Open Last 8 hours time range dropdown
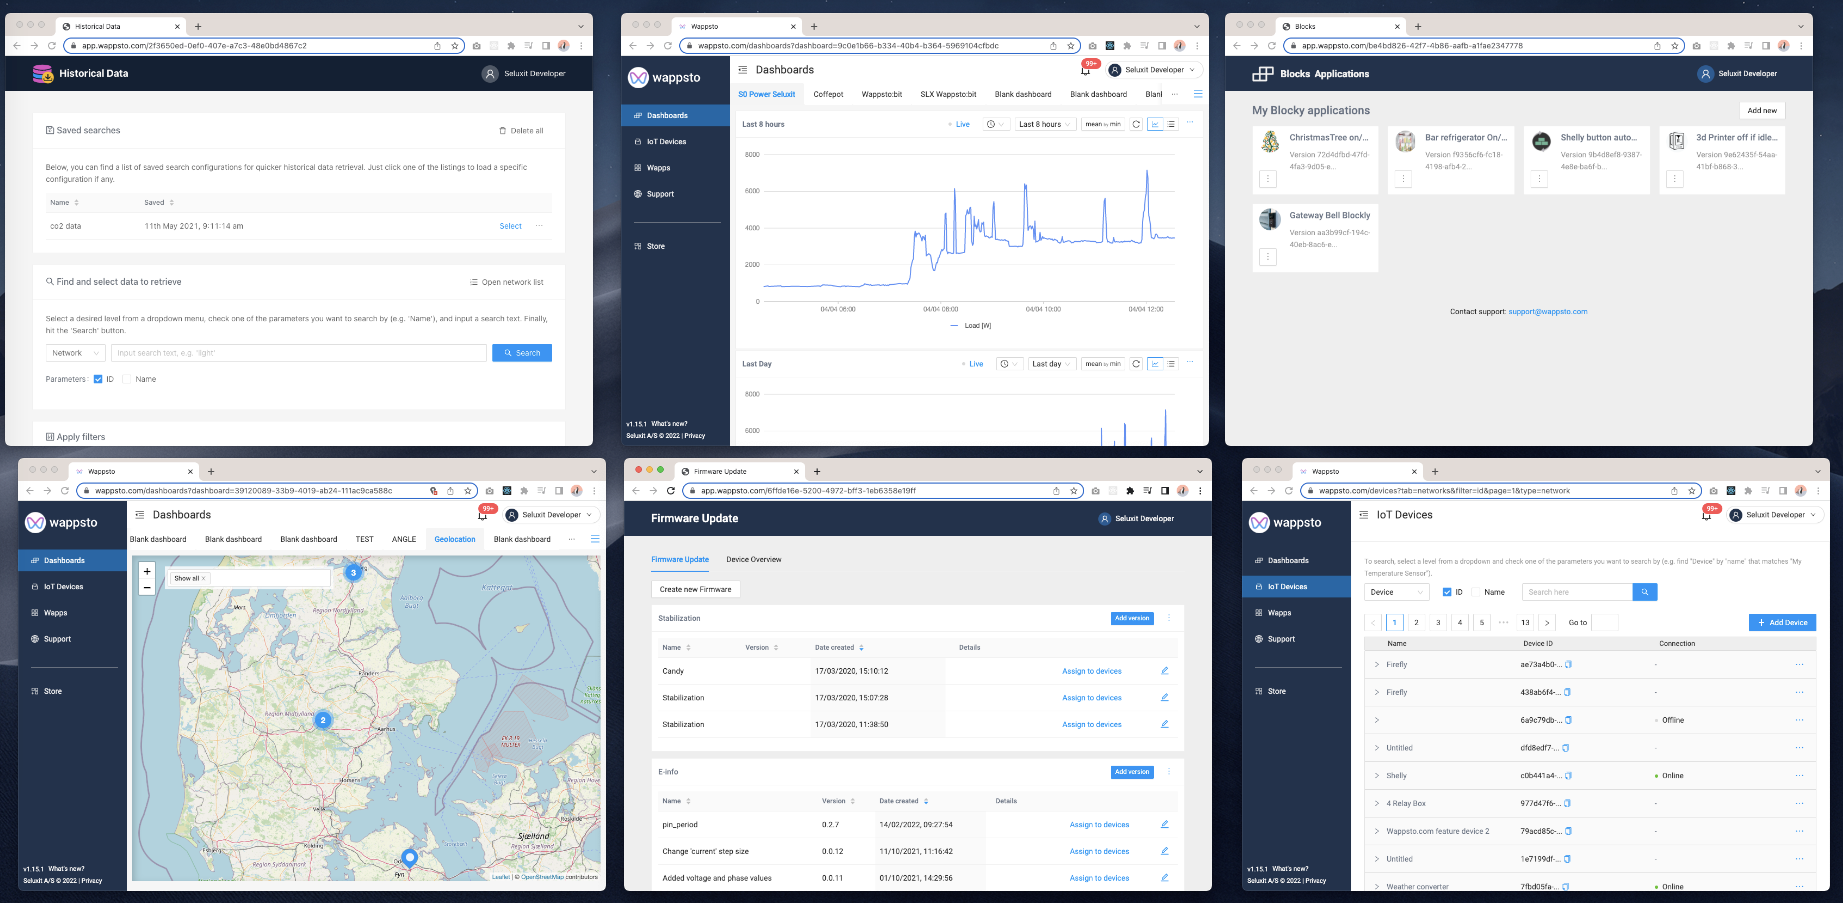The height and width of the screenshot is (903, 1843). coord(1044,124)
